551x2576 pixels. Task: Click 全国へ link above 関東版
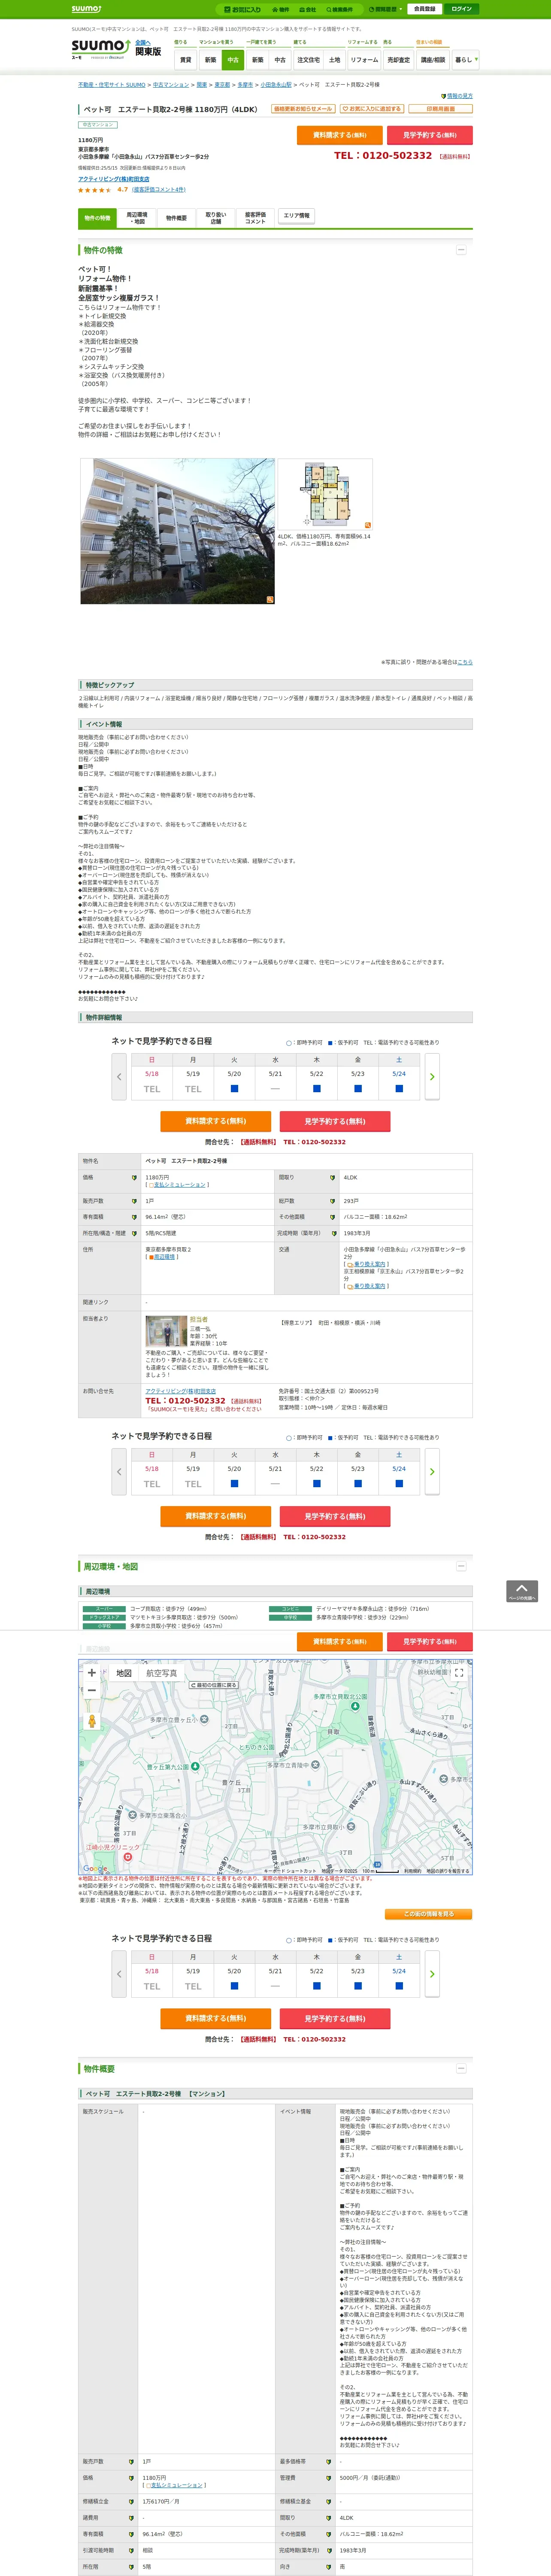[142, 42]
